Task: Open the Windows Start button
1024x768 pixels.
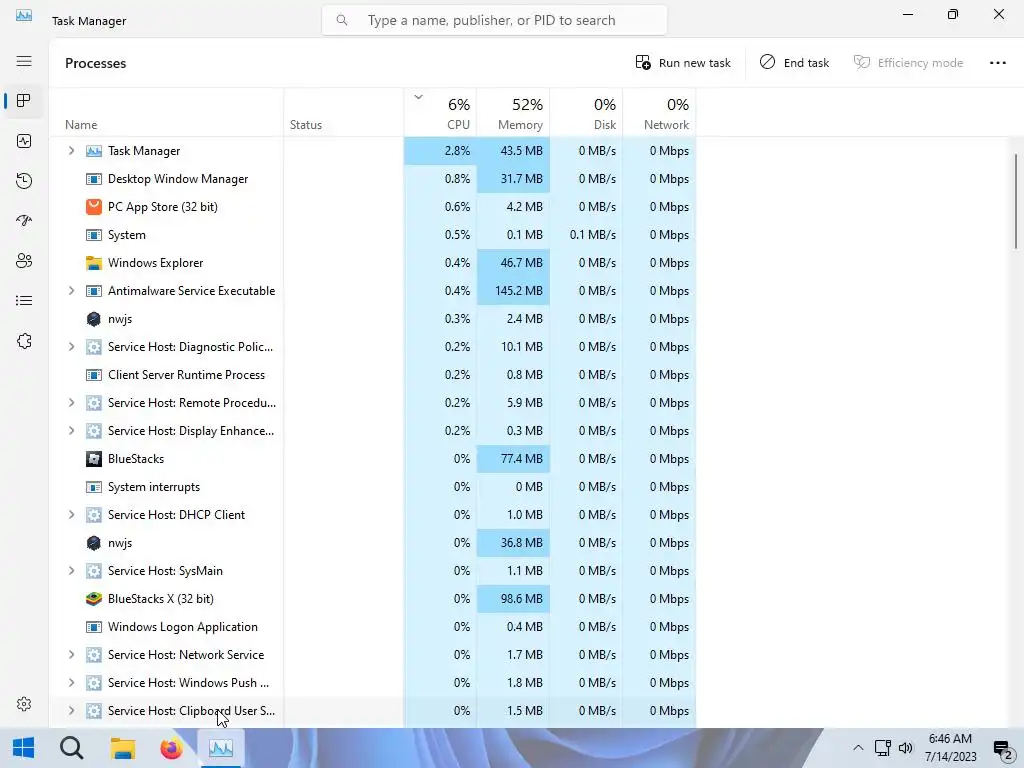Action: [24, 748]
